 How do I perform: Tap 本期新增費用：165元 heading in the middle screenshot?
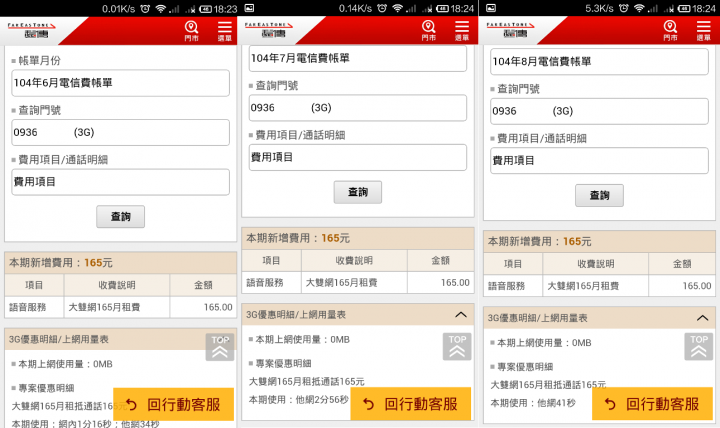point(298,238)
